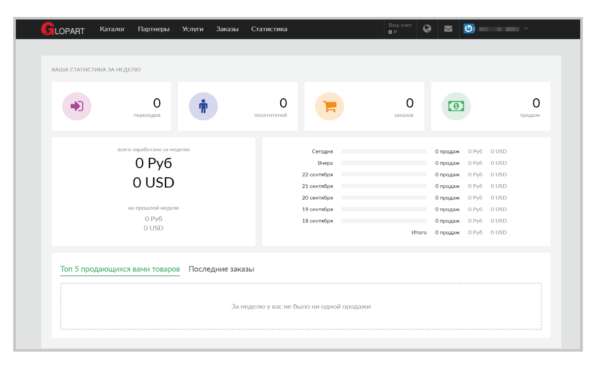
Task: Expand the user account dropdown arrow
Action: (x=526, y=28)
